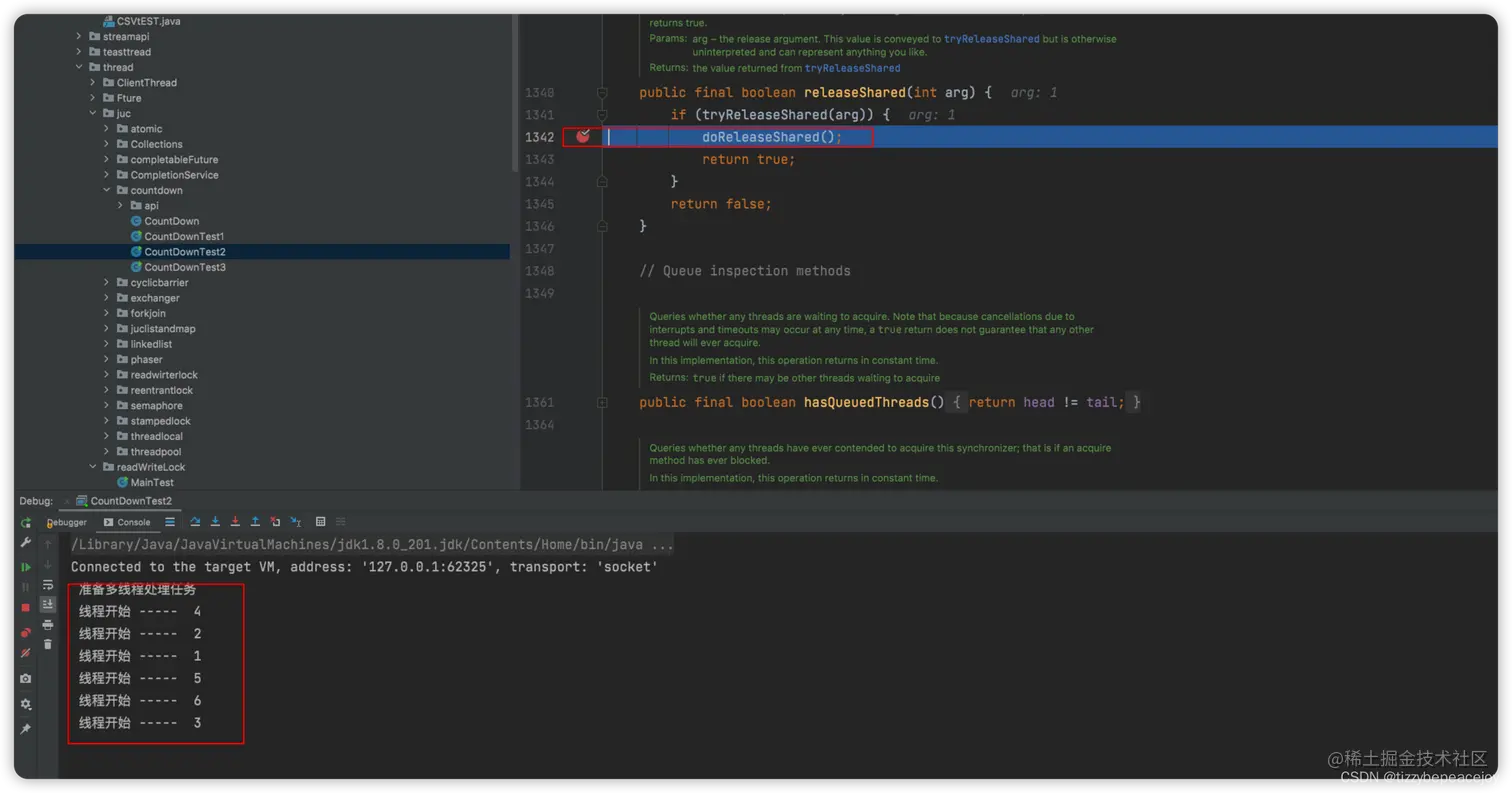Take a thread dump with the camera icon
The width and height of the screenshot is (1512, 793).
tap(26, 678)
